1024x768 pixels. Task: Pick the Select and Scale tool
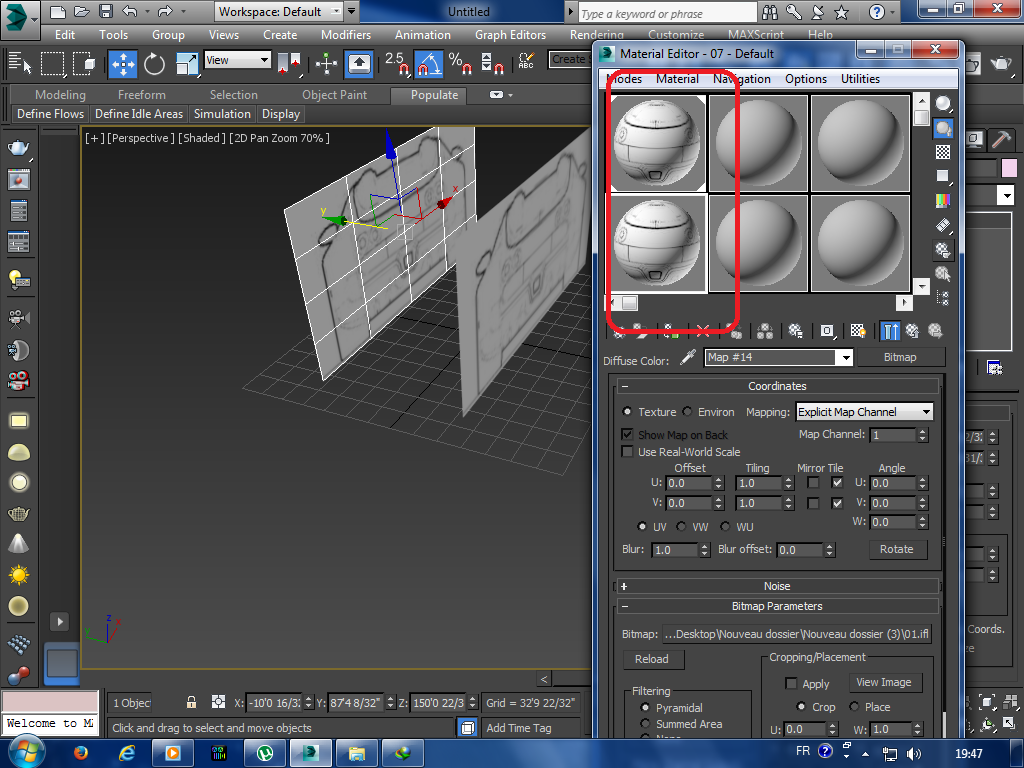(x=187, y=63)
